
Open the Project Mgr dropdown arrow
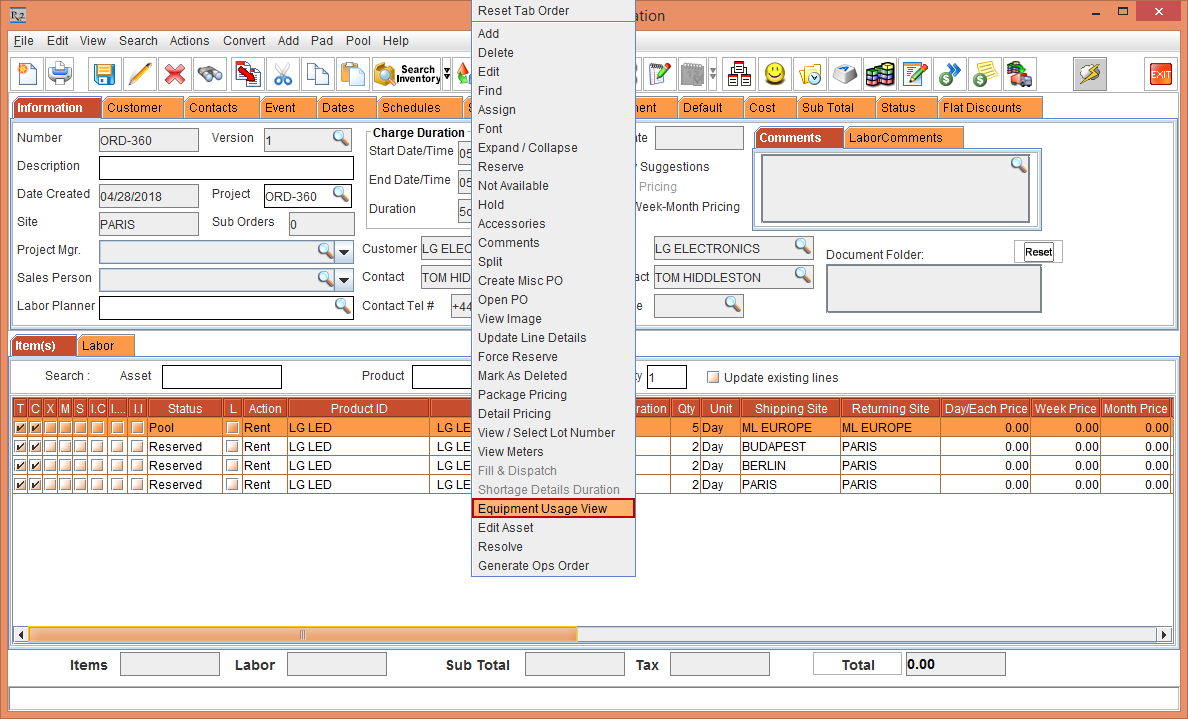[344, 251]
